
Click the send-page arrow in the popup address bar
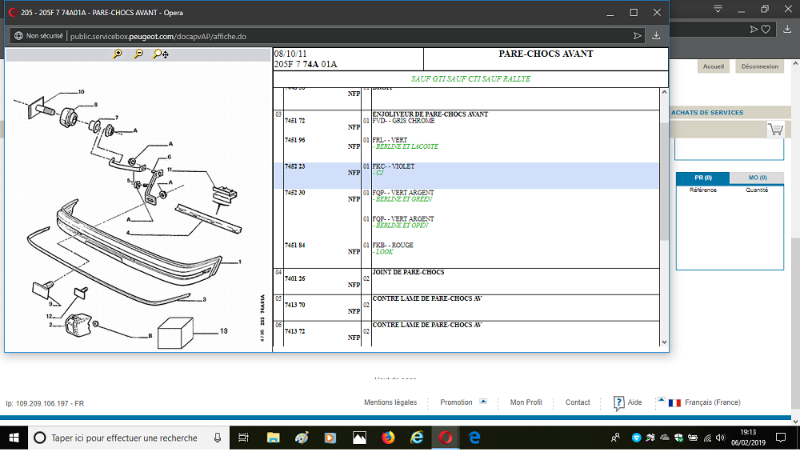pyautogui.click(x=637, y=36)
